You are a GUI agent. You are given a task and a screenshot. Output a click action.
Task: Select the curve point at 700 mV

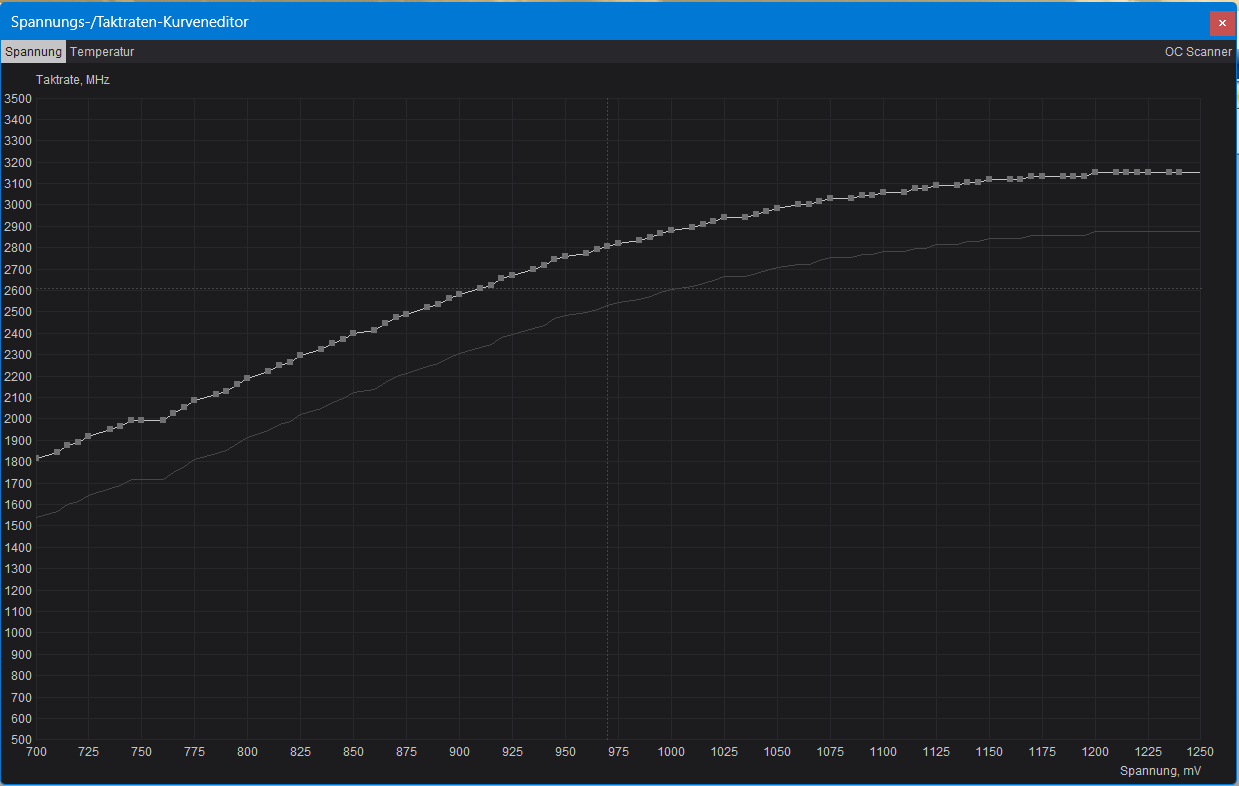(x=37, y=458)
